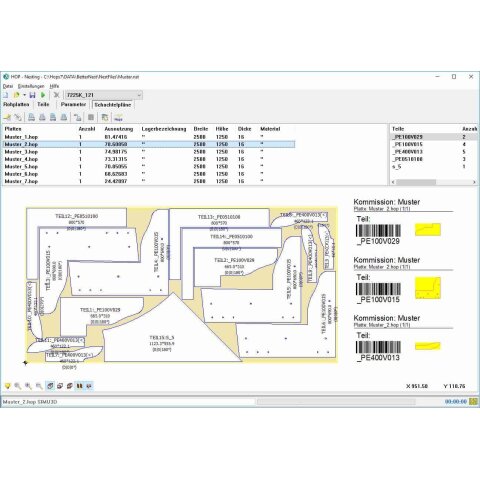The width and height of the screenshot is (480, 480).
Task: Select the Schachtelpläne tab
Action: click(113, 105)
